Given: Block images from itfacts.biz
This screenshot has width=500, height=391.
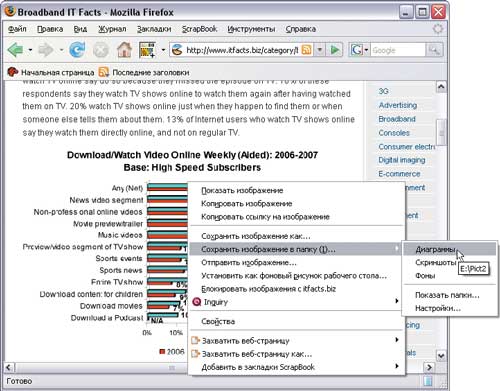Looking at the screenshot, I should click(297, 289).
